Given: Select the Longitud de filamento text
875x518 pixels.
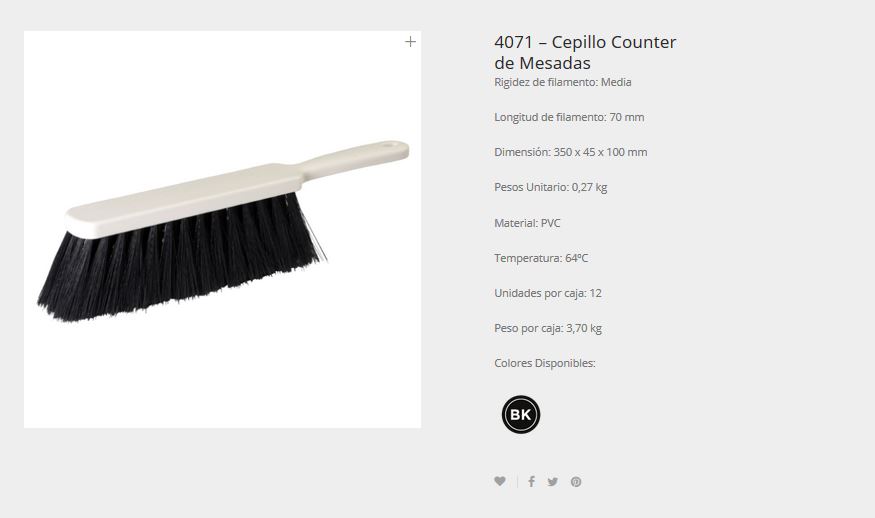Looking at the screenshot, I should click(569, 117).
